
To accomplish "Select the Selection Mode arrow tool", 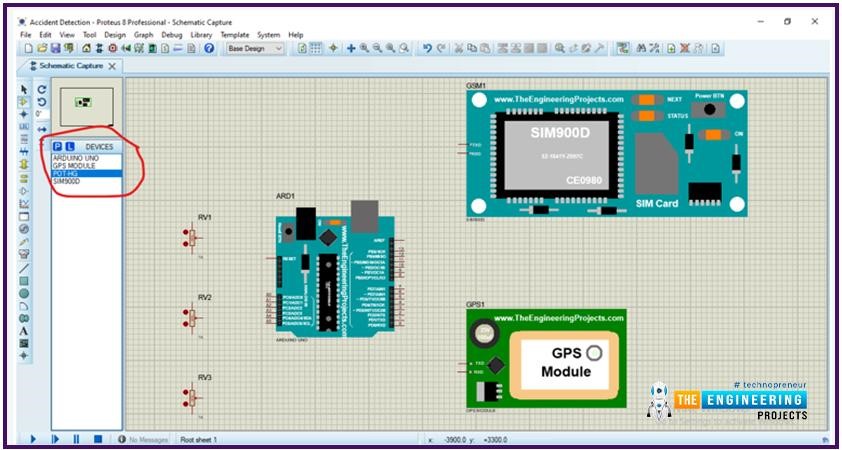I will click(x=24, y=89).
